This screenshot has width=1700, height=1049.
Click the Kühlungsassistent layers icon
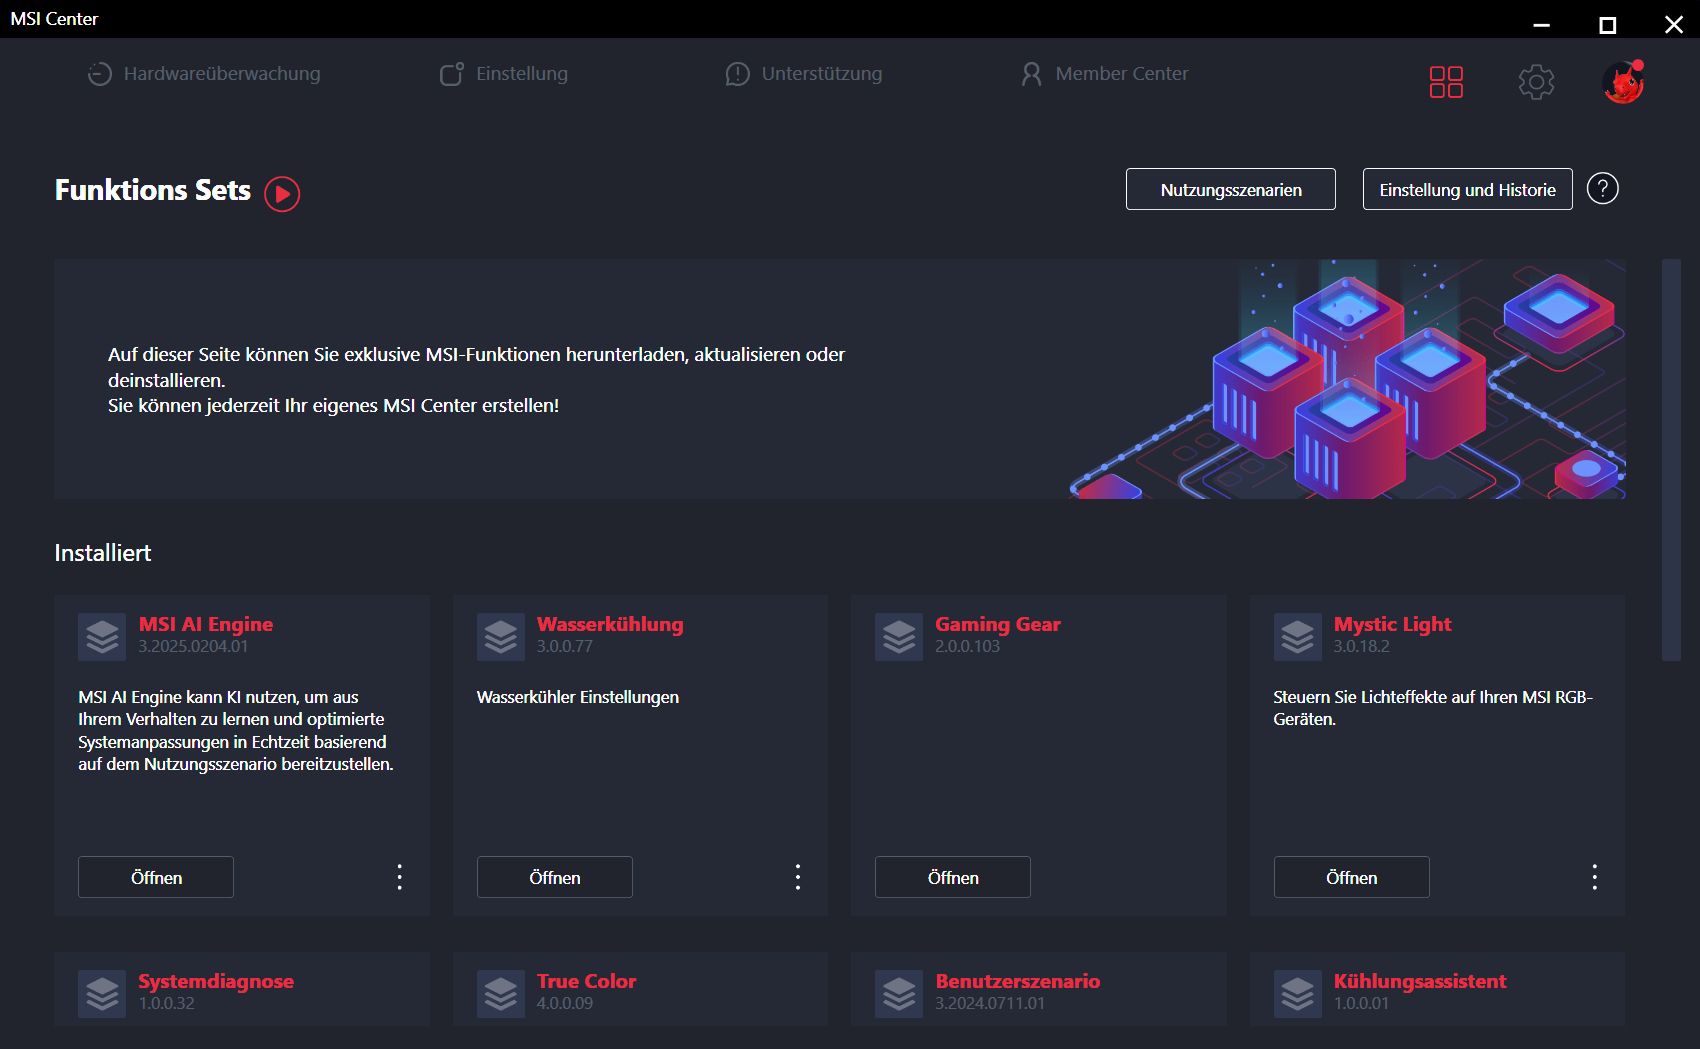tap(1297, 993)
